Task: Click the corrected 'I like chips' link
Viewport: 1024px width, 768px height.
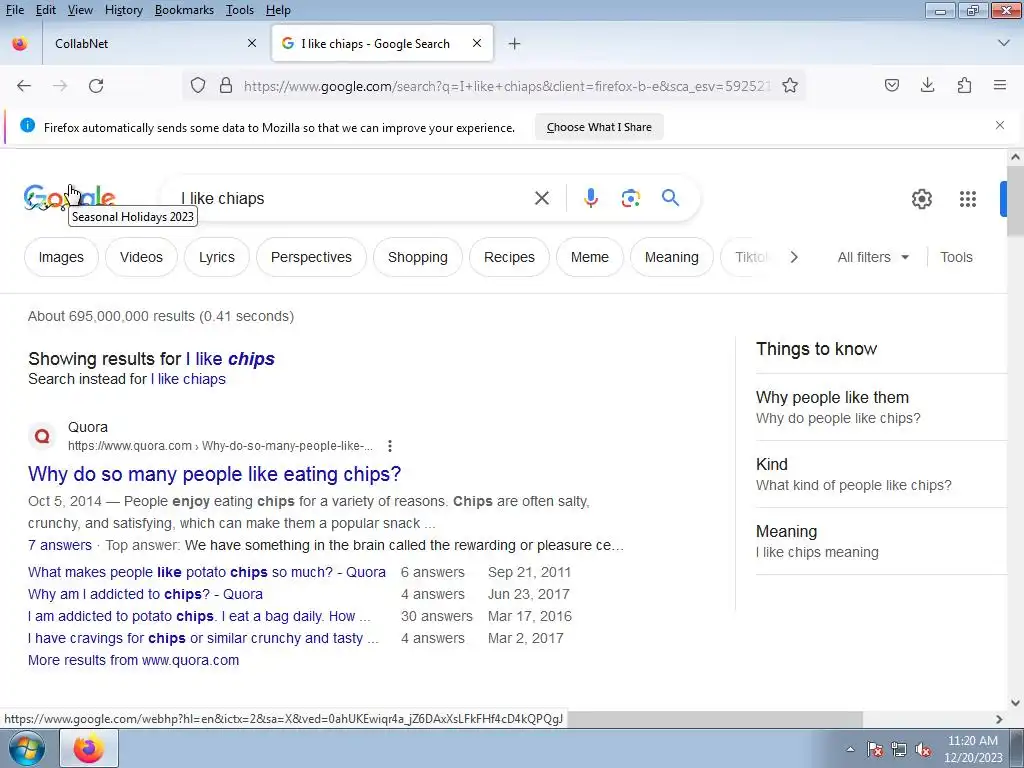Action: pos(231,359)
